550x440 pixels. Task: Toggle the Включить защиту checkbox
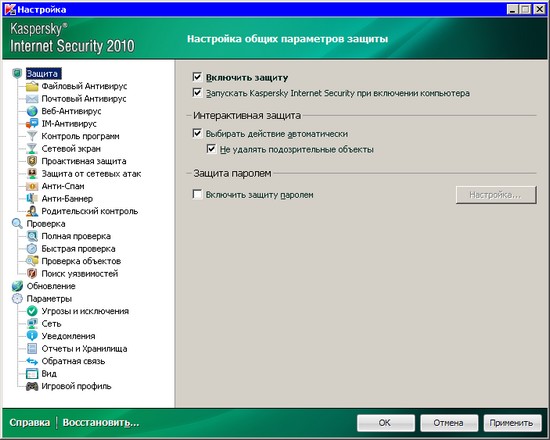(197, 77)
